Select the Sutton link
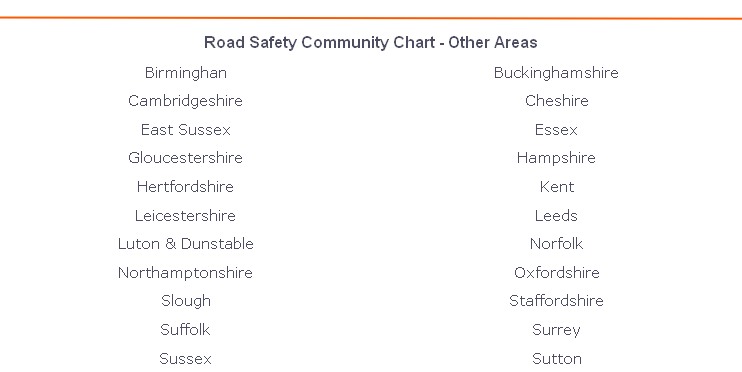The height and width of the screenshot is (372, 742). [x=556, y=358]
